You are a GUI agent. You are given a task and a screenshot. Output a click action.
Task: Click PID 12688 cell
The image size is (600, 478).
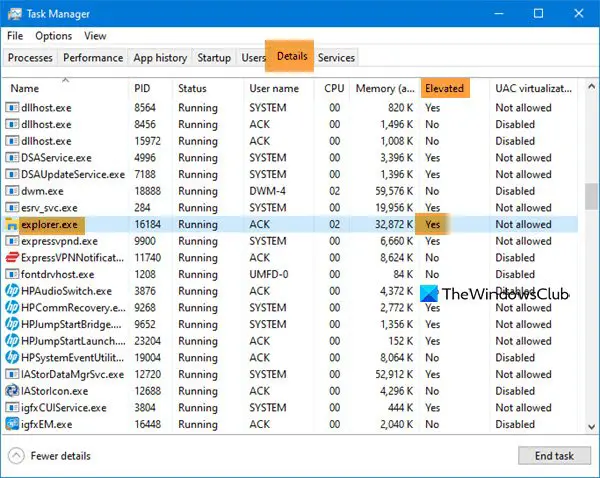pos(147,391)
